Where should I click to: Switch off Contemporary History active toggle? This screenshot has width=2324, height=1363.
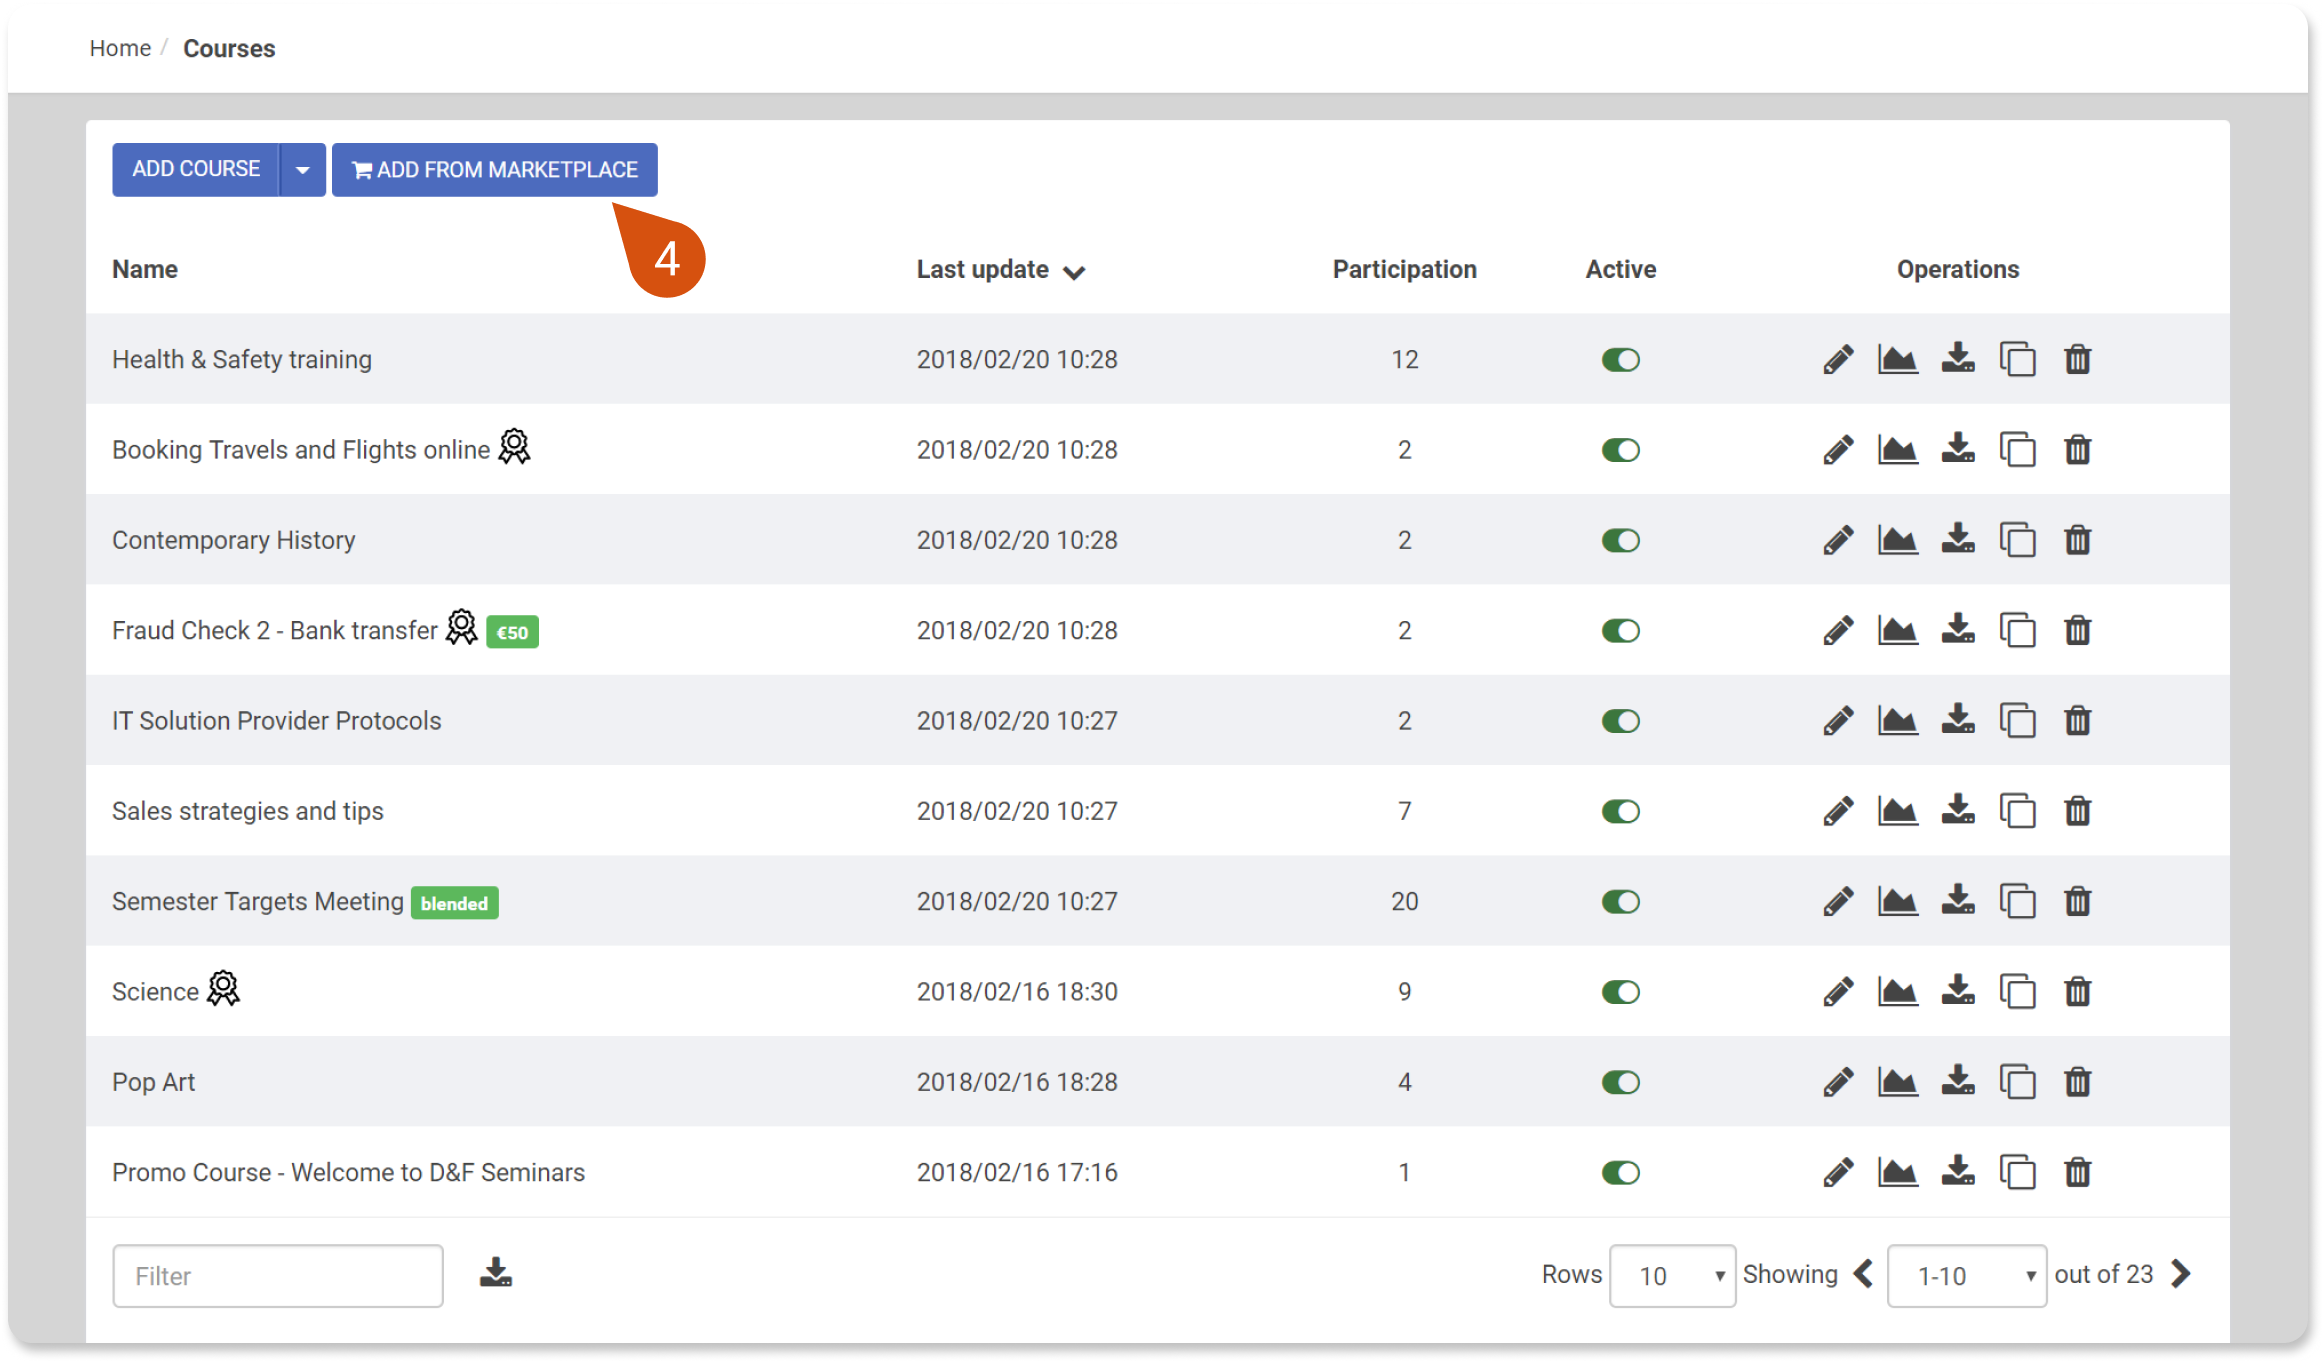click(x=1620, y=540)
